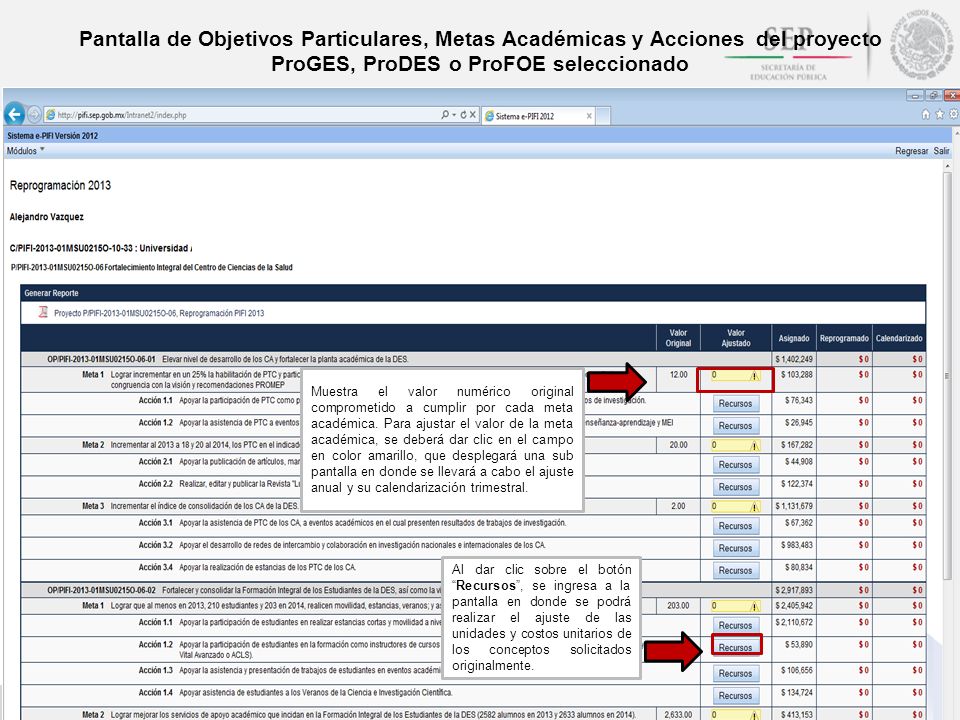The image size is (960, 720).
Task: Click the Valor Ajustado column header
Action: pyautogui.click(x=735, y=338)
